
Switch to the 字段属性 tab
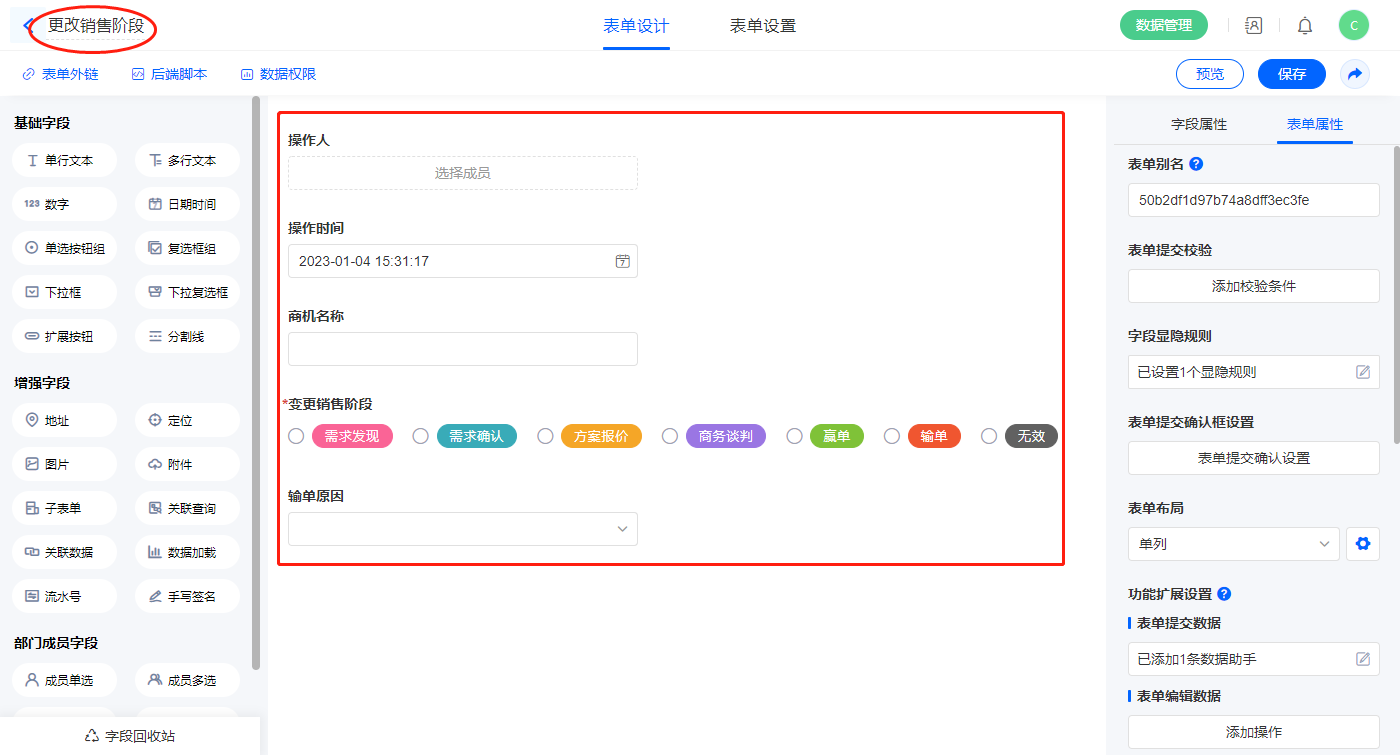pyautogui.click(x=1198, y=124)
